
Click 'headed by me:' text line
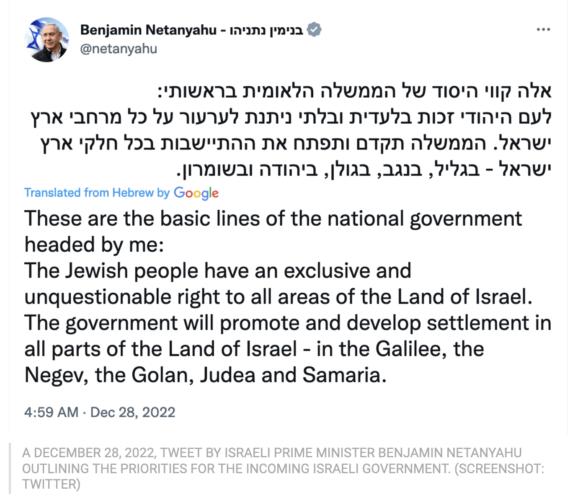pyautogui.click(x=94, y=245)
